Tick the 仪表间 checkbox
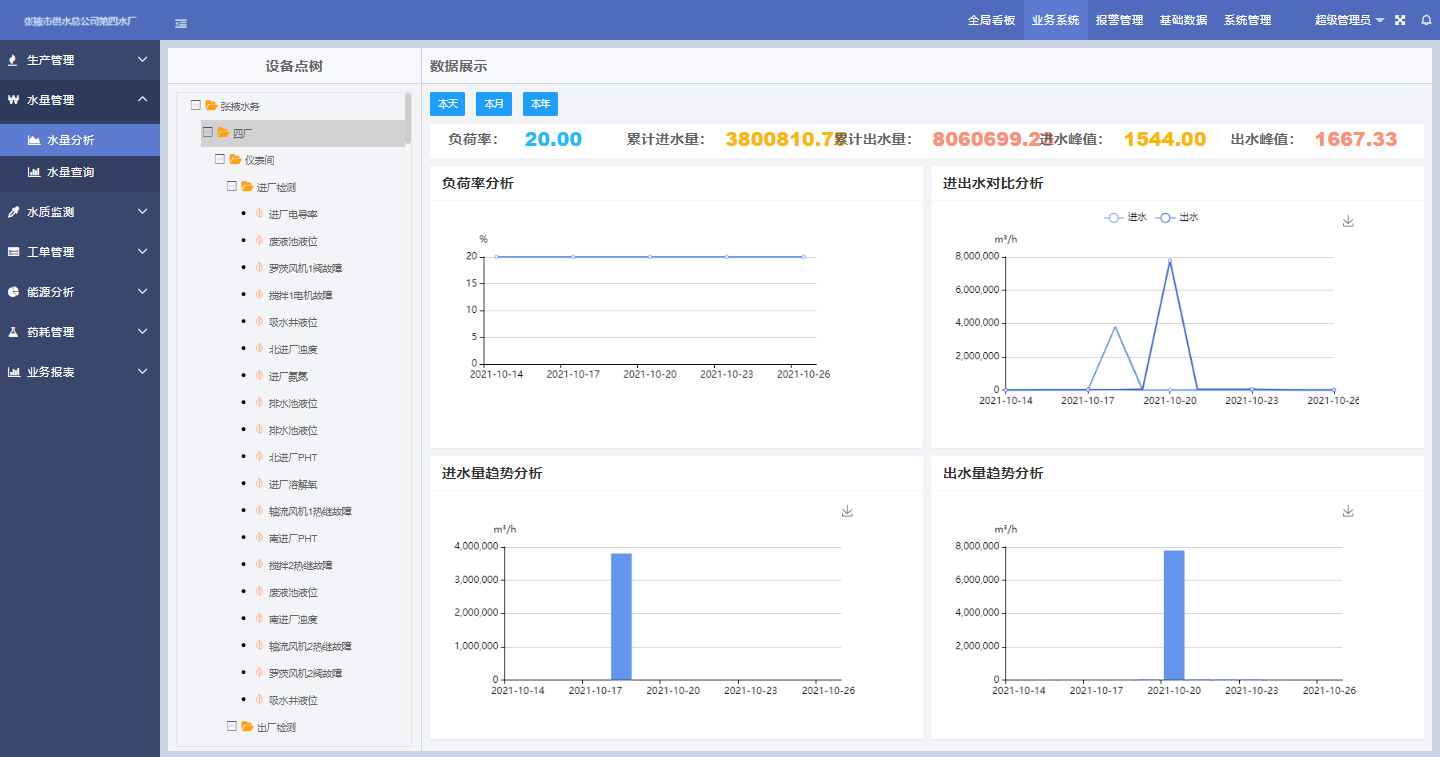Screen dimensions: 1440x757 pyautogui.click(x=220, y=160)
